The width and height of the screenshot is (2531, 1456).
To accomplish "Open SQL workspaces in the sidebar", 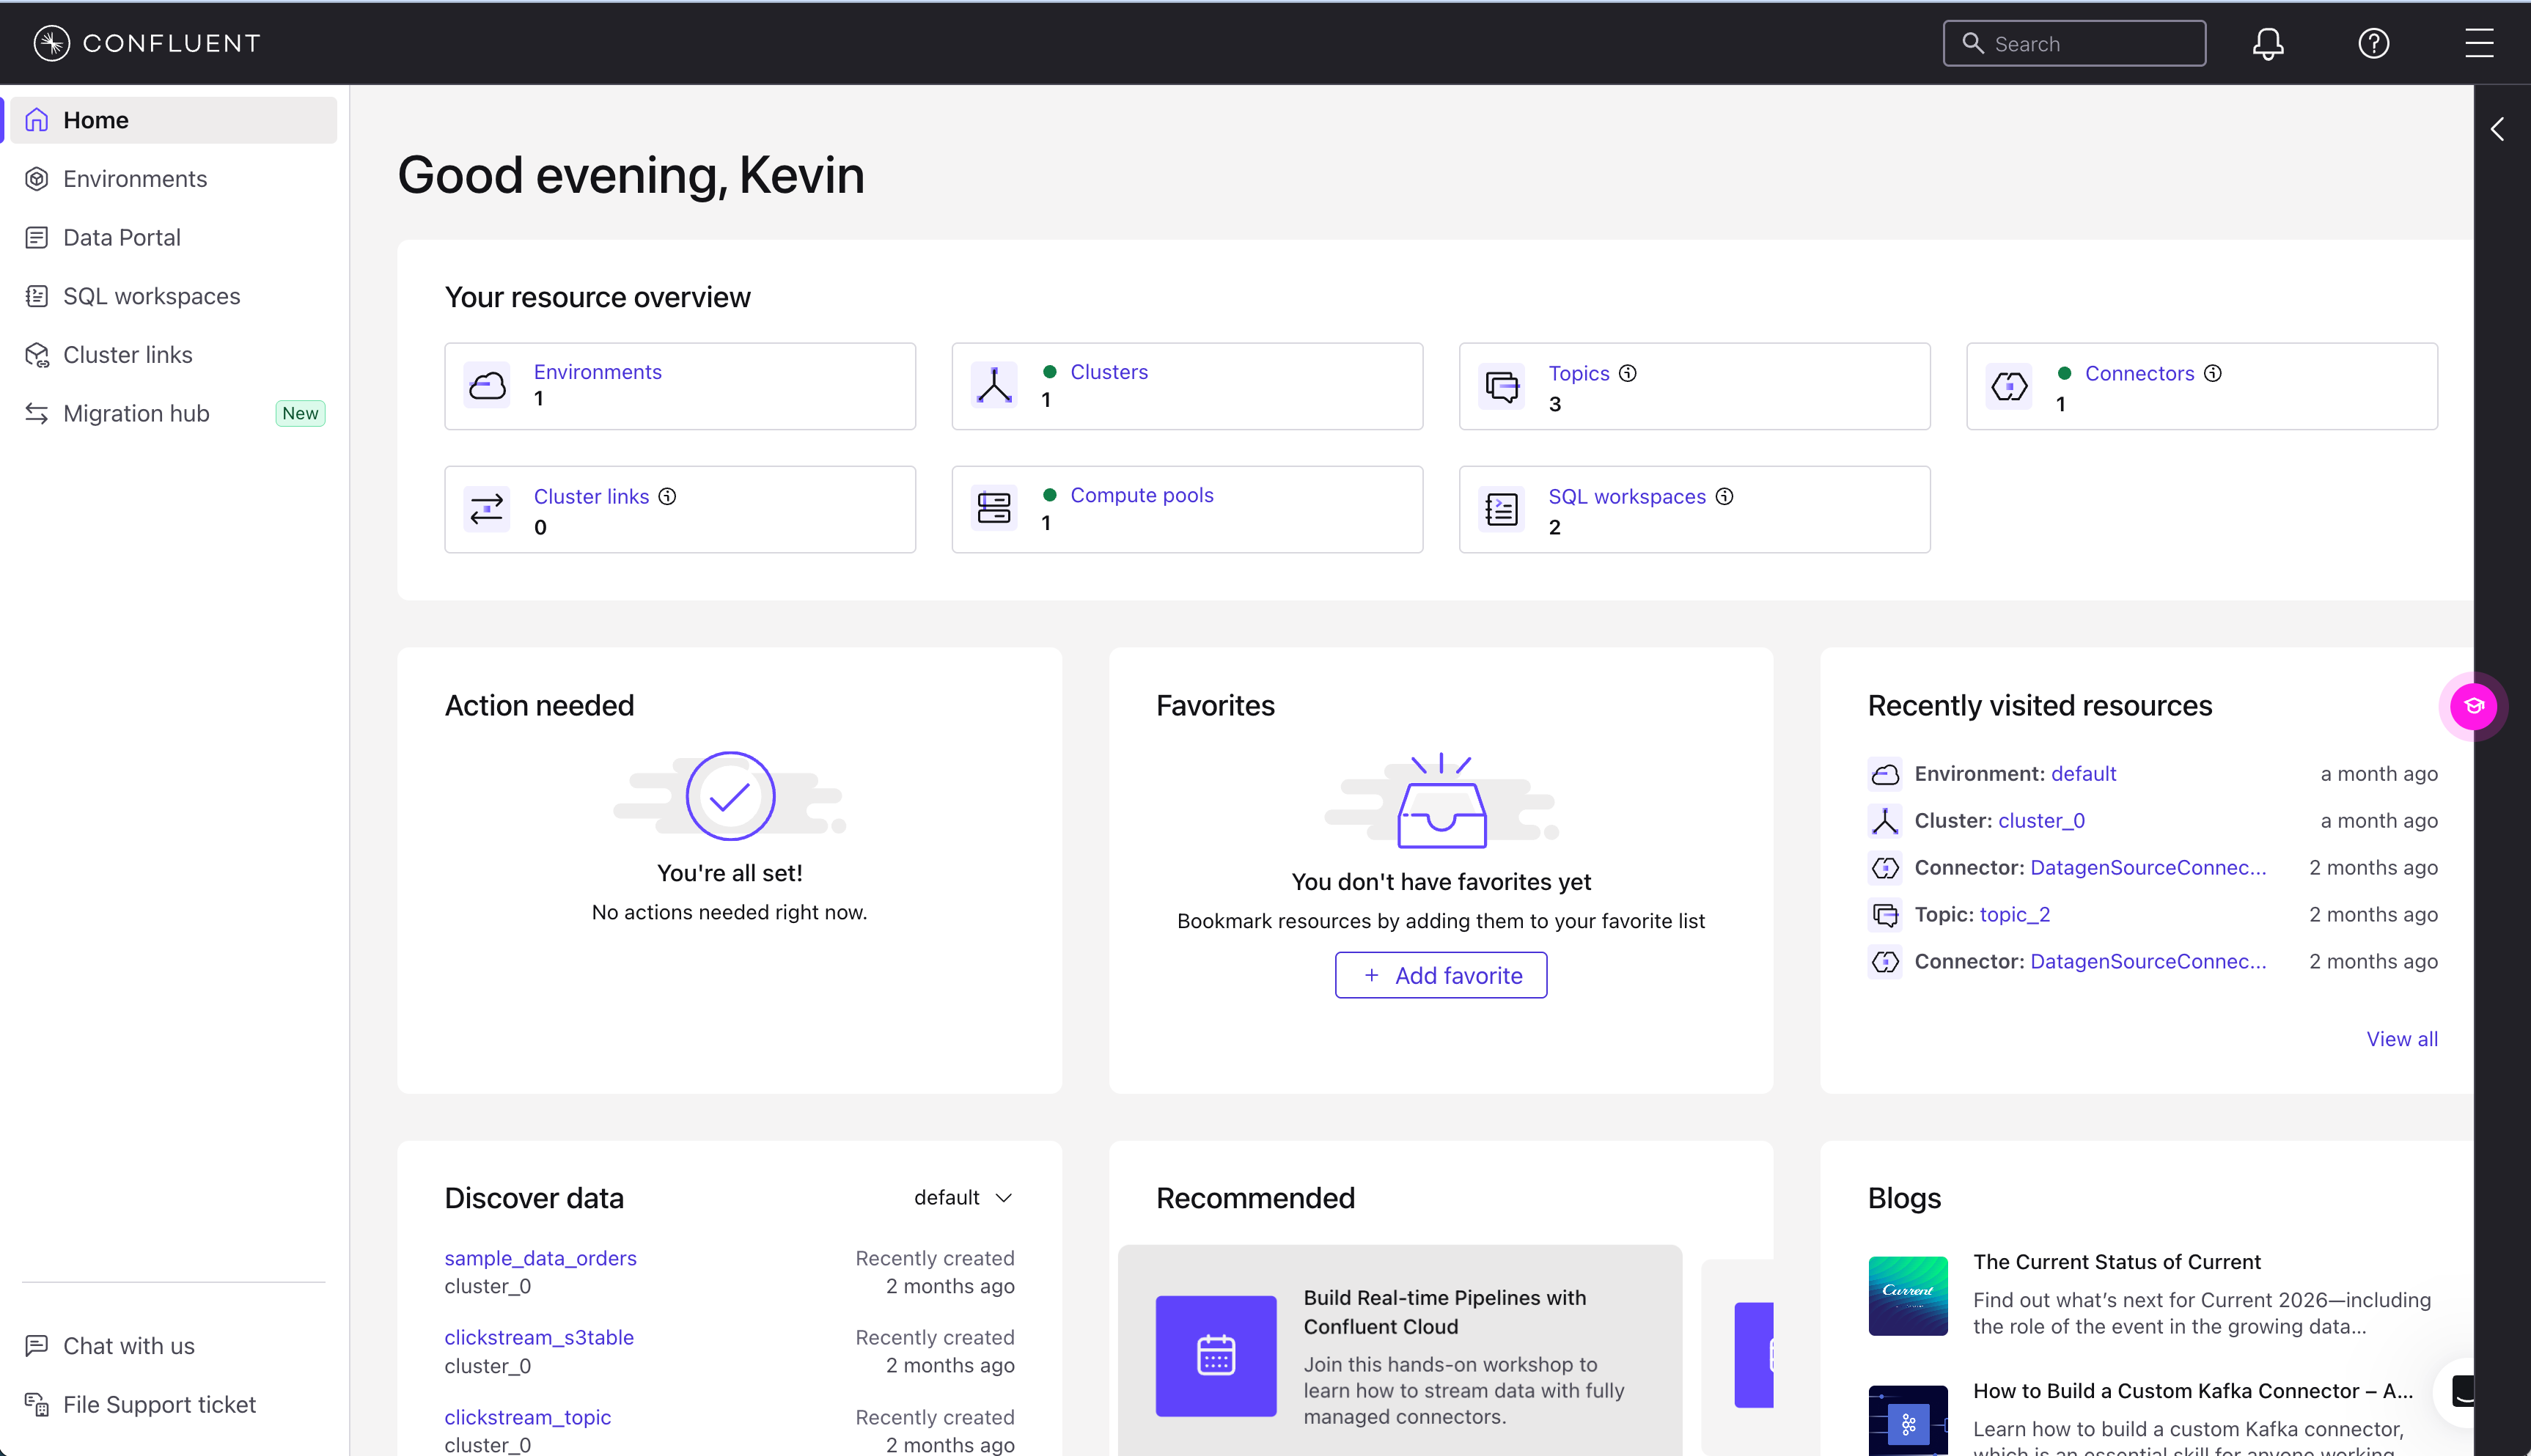I will pos(151,296).
